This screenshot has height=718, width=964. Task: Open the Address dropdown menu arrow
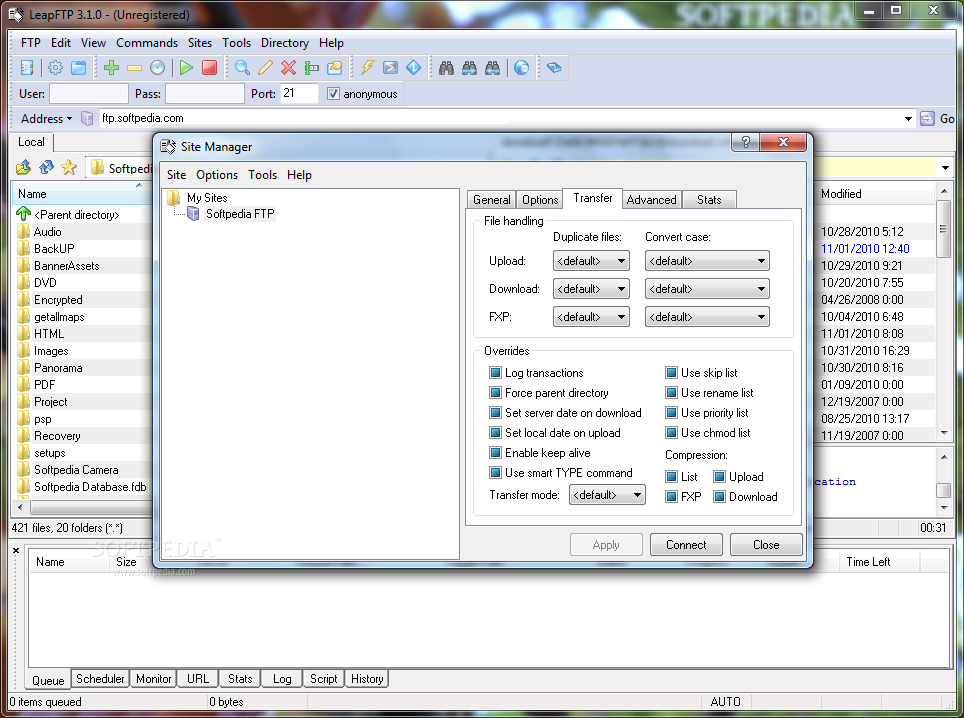(x=69, y=119)
